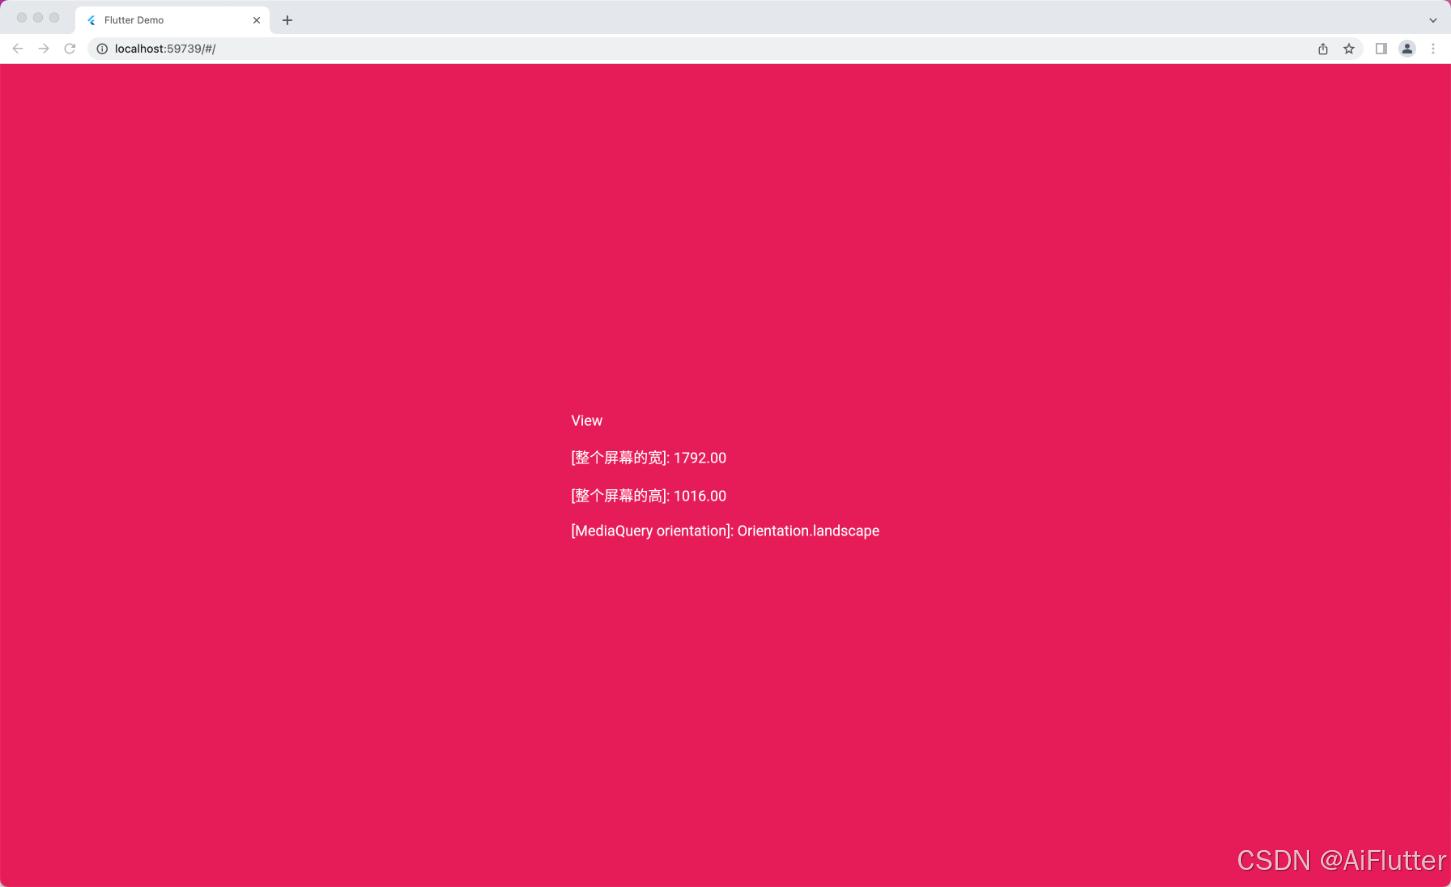Maximize window using green traffic light
This screenshot has height=887, width=1451.
(x=54, y=18)
